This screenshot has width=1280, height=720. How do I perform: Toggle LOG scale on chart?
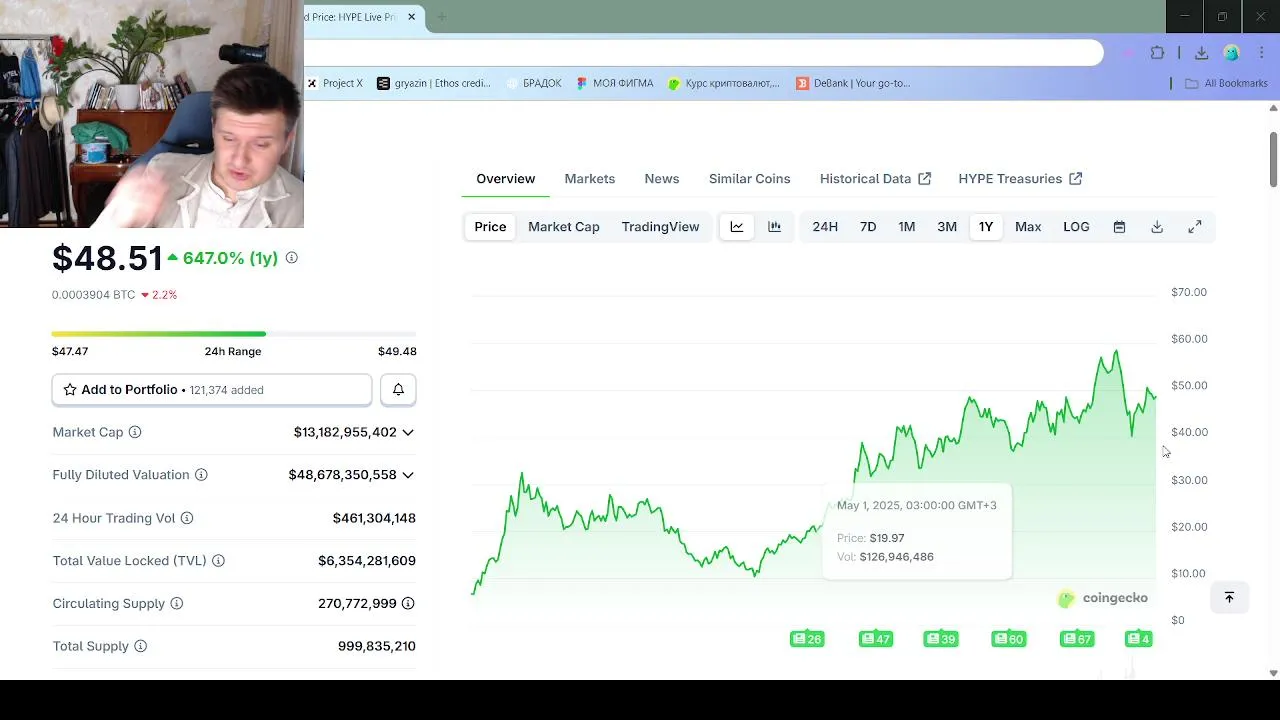coord(1076,227)
